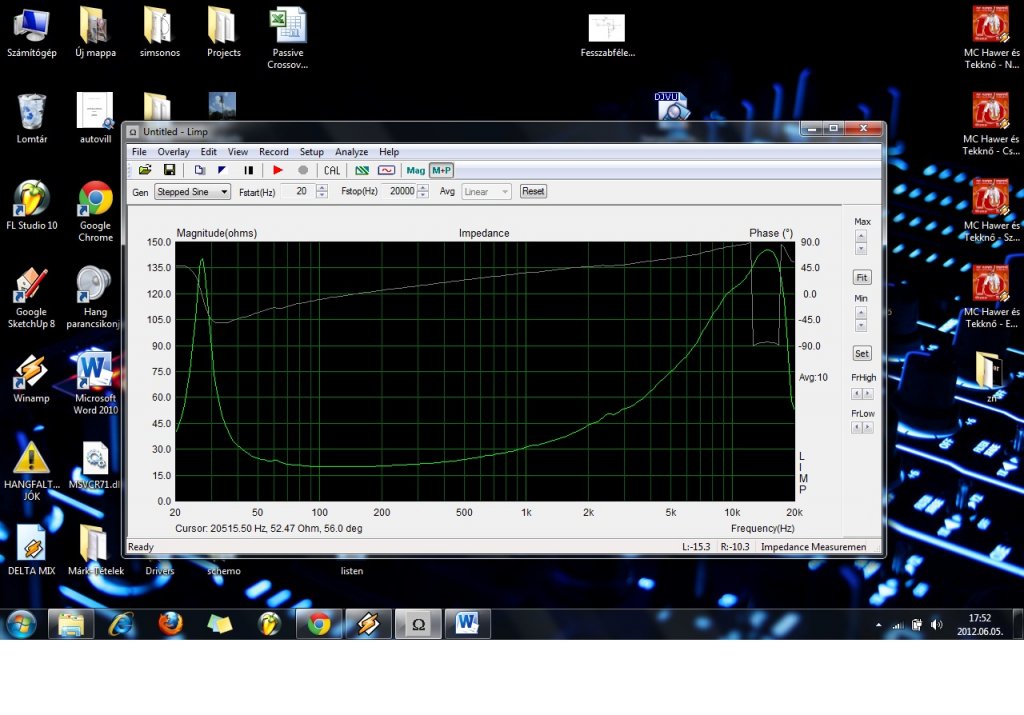Select Winamp desktop shortcut
Viewport: 1024px width, 715px height.
click(x=31, y=379)
